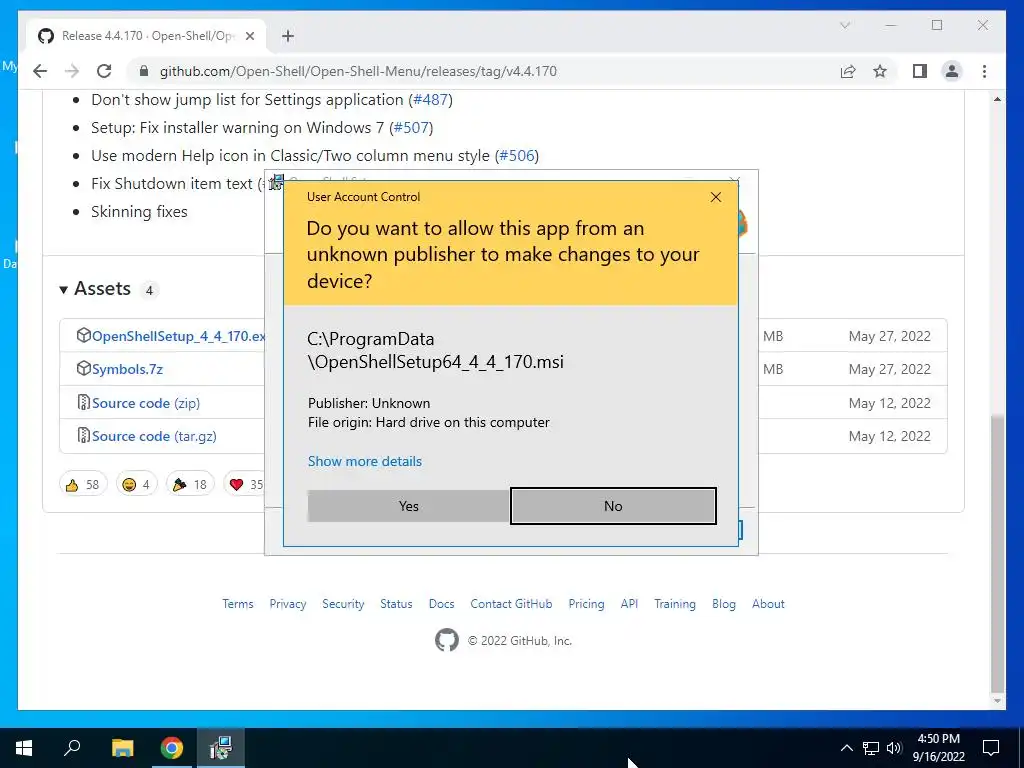This screenshot has height=768, width=1024.
Task: Open the Windows Start menu
Action: coord(24,748)
